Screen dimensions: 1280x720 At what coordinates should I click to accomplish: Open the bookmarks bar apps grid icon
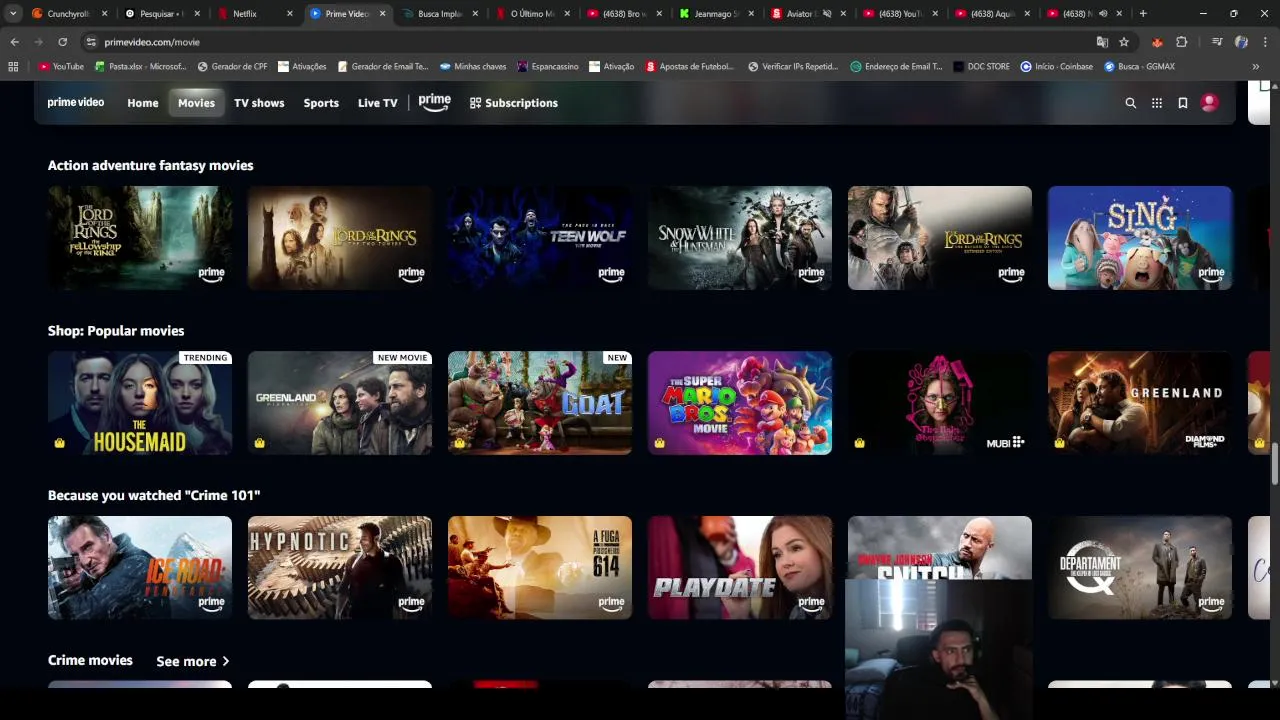[x=13, y=67]
